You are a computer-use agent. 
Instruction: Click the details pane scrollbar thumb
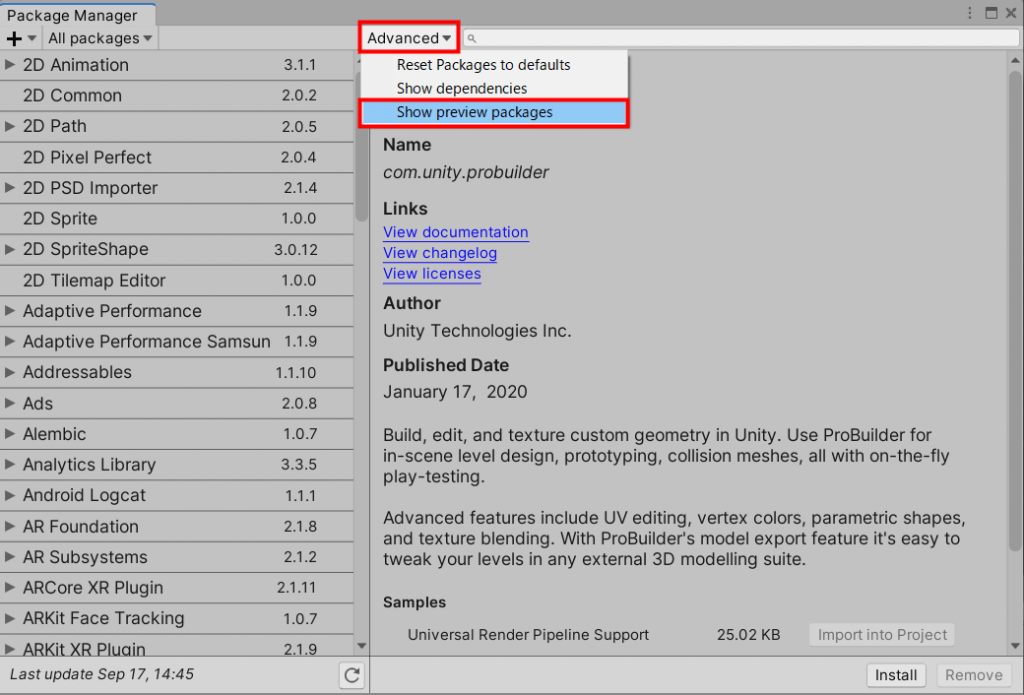(1014, 310)
